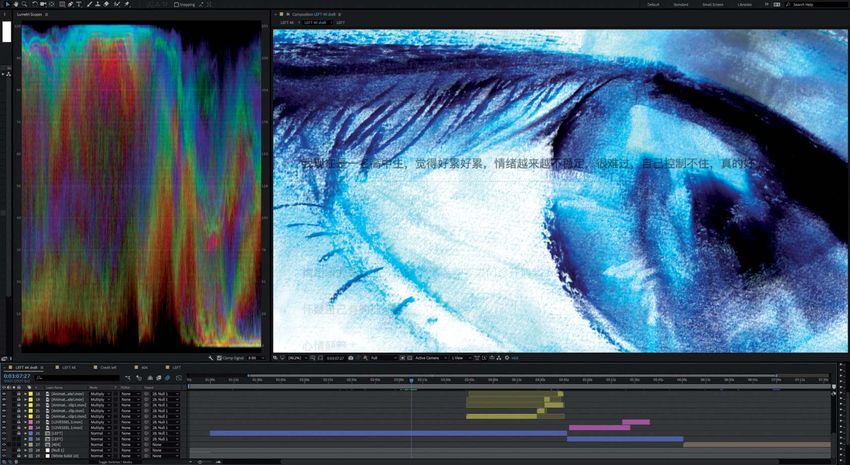Viewport: 850px width, 465px height.
Task: Open the 404 timeline tab
Action: [145, 367]
